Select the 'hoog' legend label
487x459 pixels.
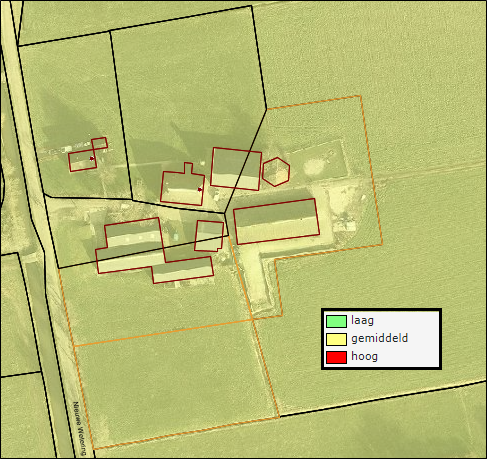point(364,356)
